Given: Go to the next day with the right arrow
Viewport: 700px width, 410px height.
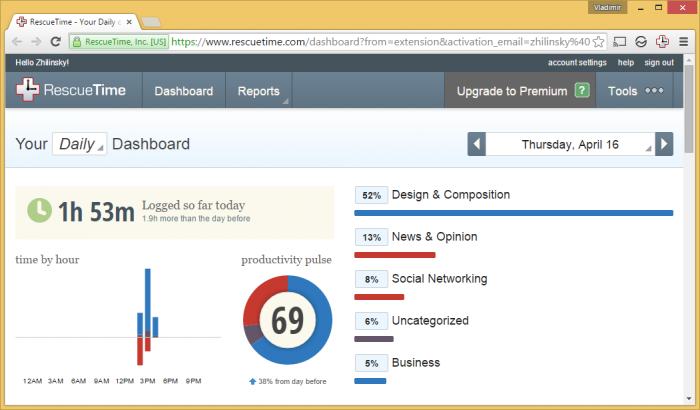Looking at the screenshot, I should click(x=664, y=144).
